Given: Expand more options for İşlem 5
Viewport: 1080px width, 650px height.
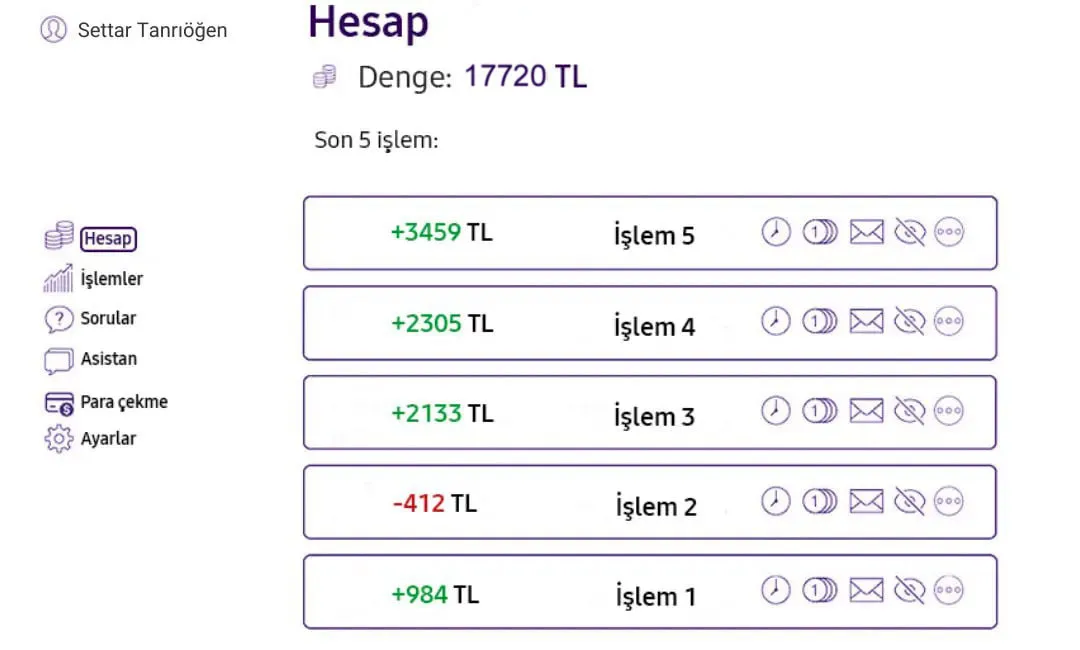Looking at the screenshot, I should click(x=949, y=232).
